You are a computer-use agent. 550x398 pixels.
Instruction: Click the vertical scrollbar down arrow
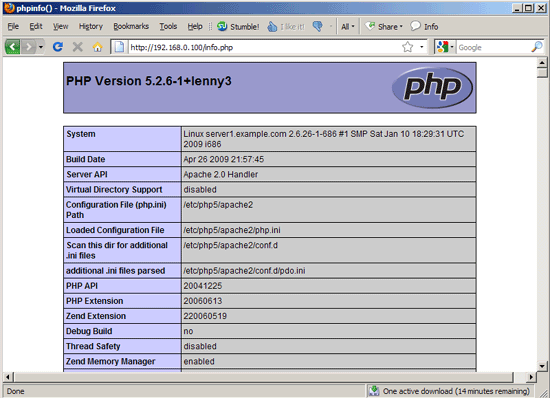pyautogui.click(x=542, y=366)
